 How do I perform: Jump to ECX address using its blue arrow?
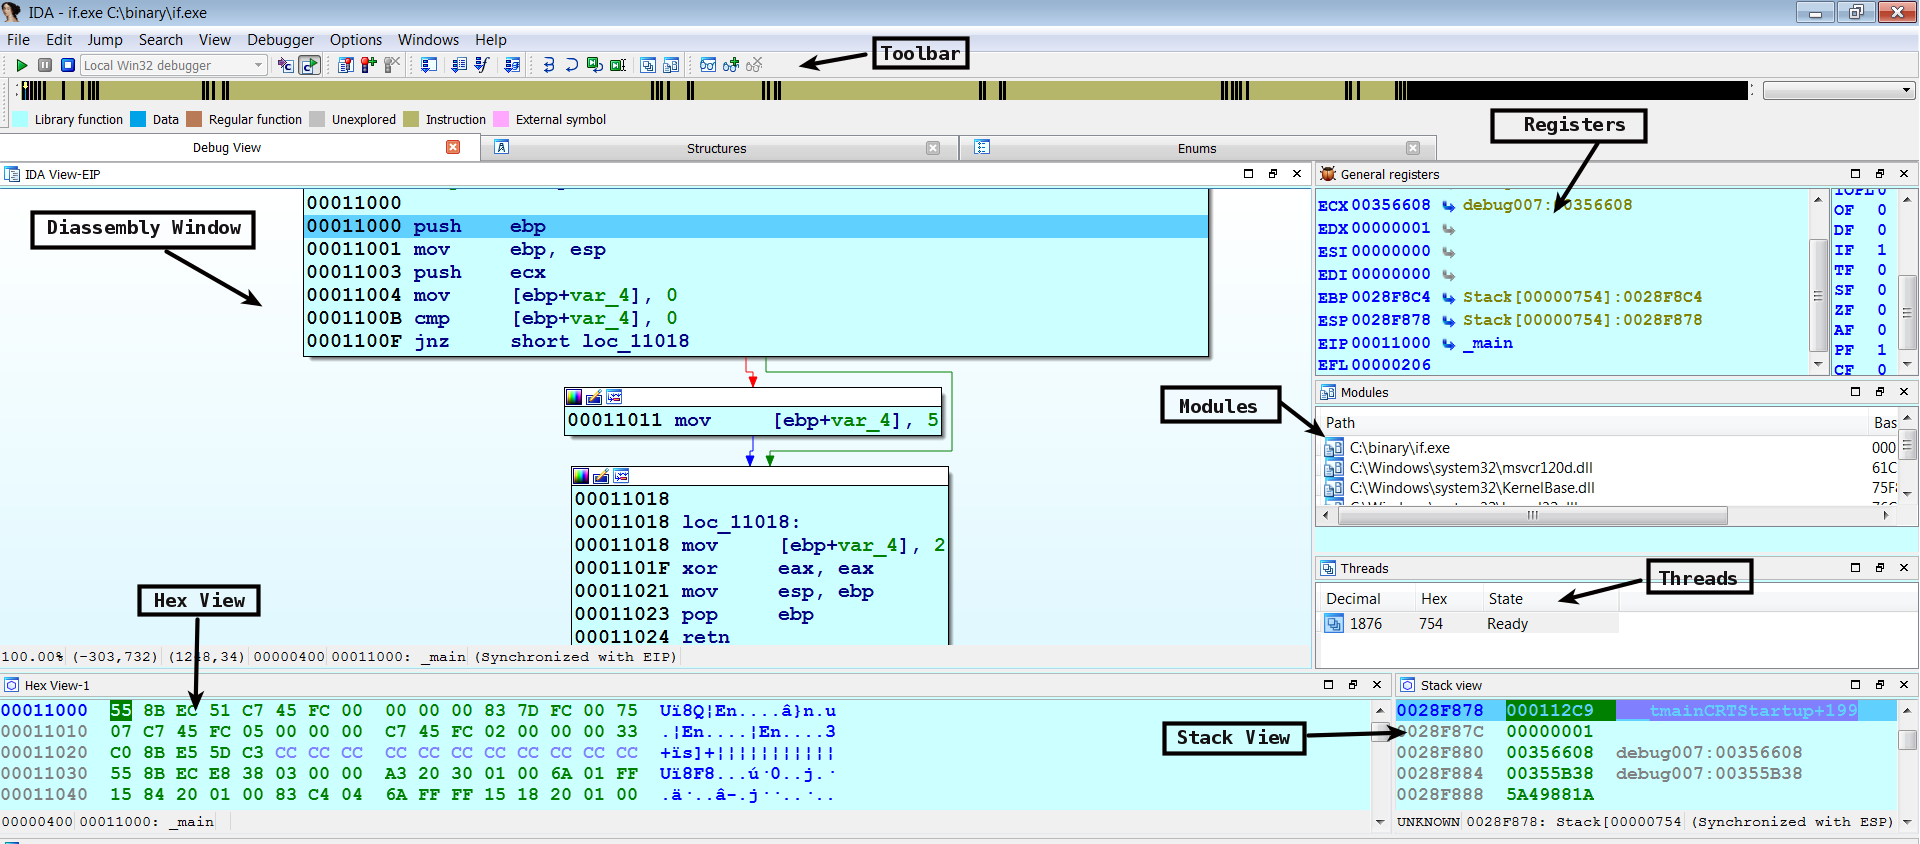click(1448, 206)
